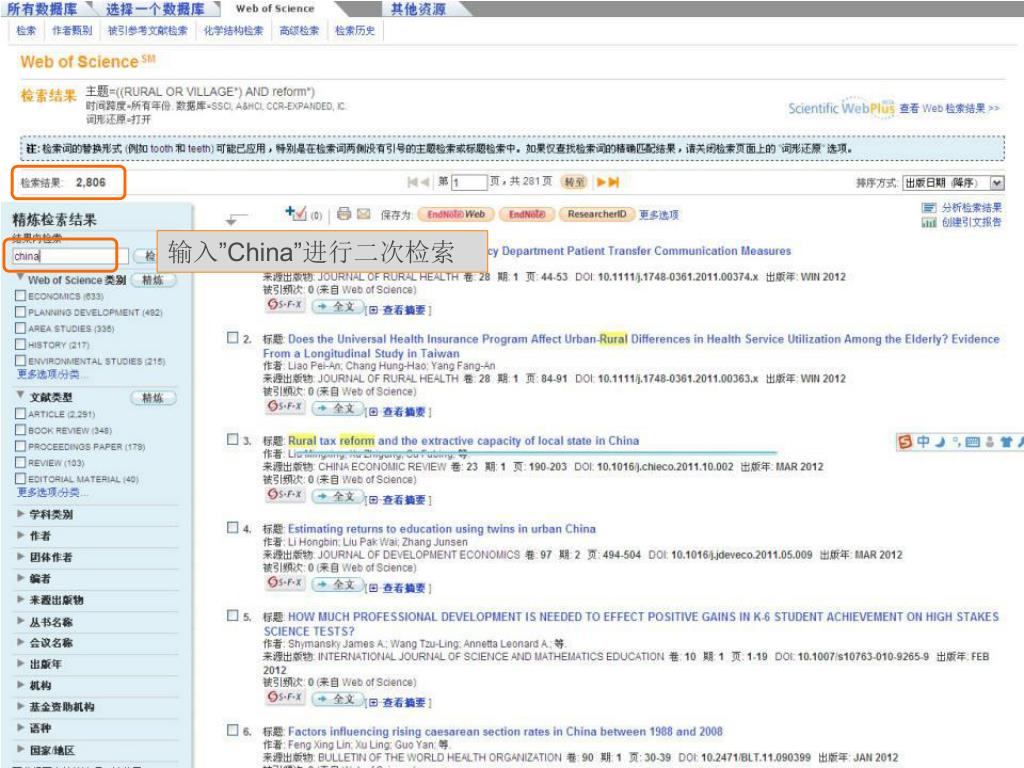1024x768 pixels.
Task: Email the selected records
Action: point(364,214)
